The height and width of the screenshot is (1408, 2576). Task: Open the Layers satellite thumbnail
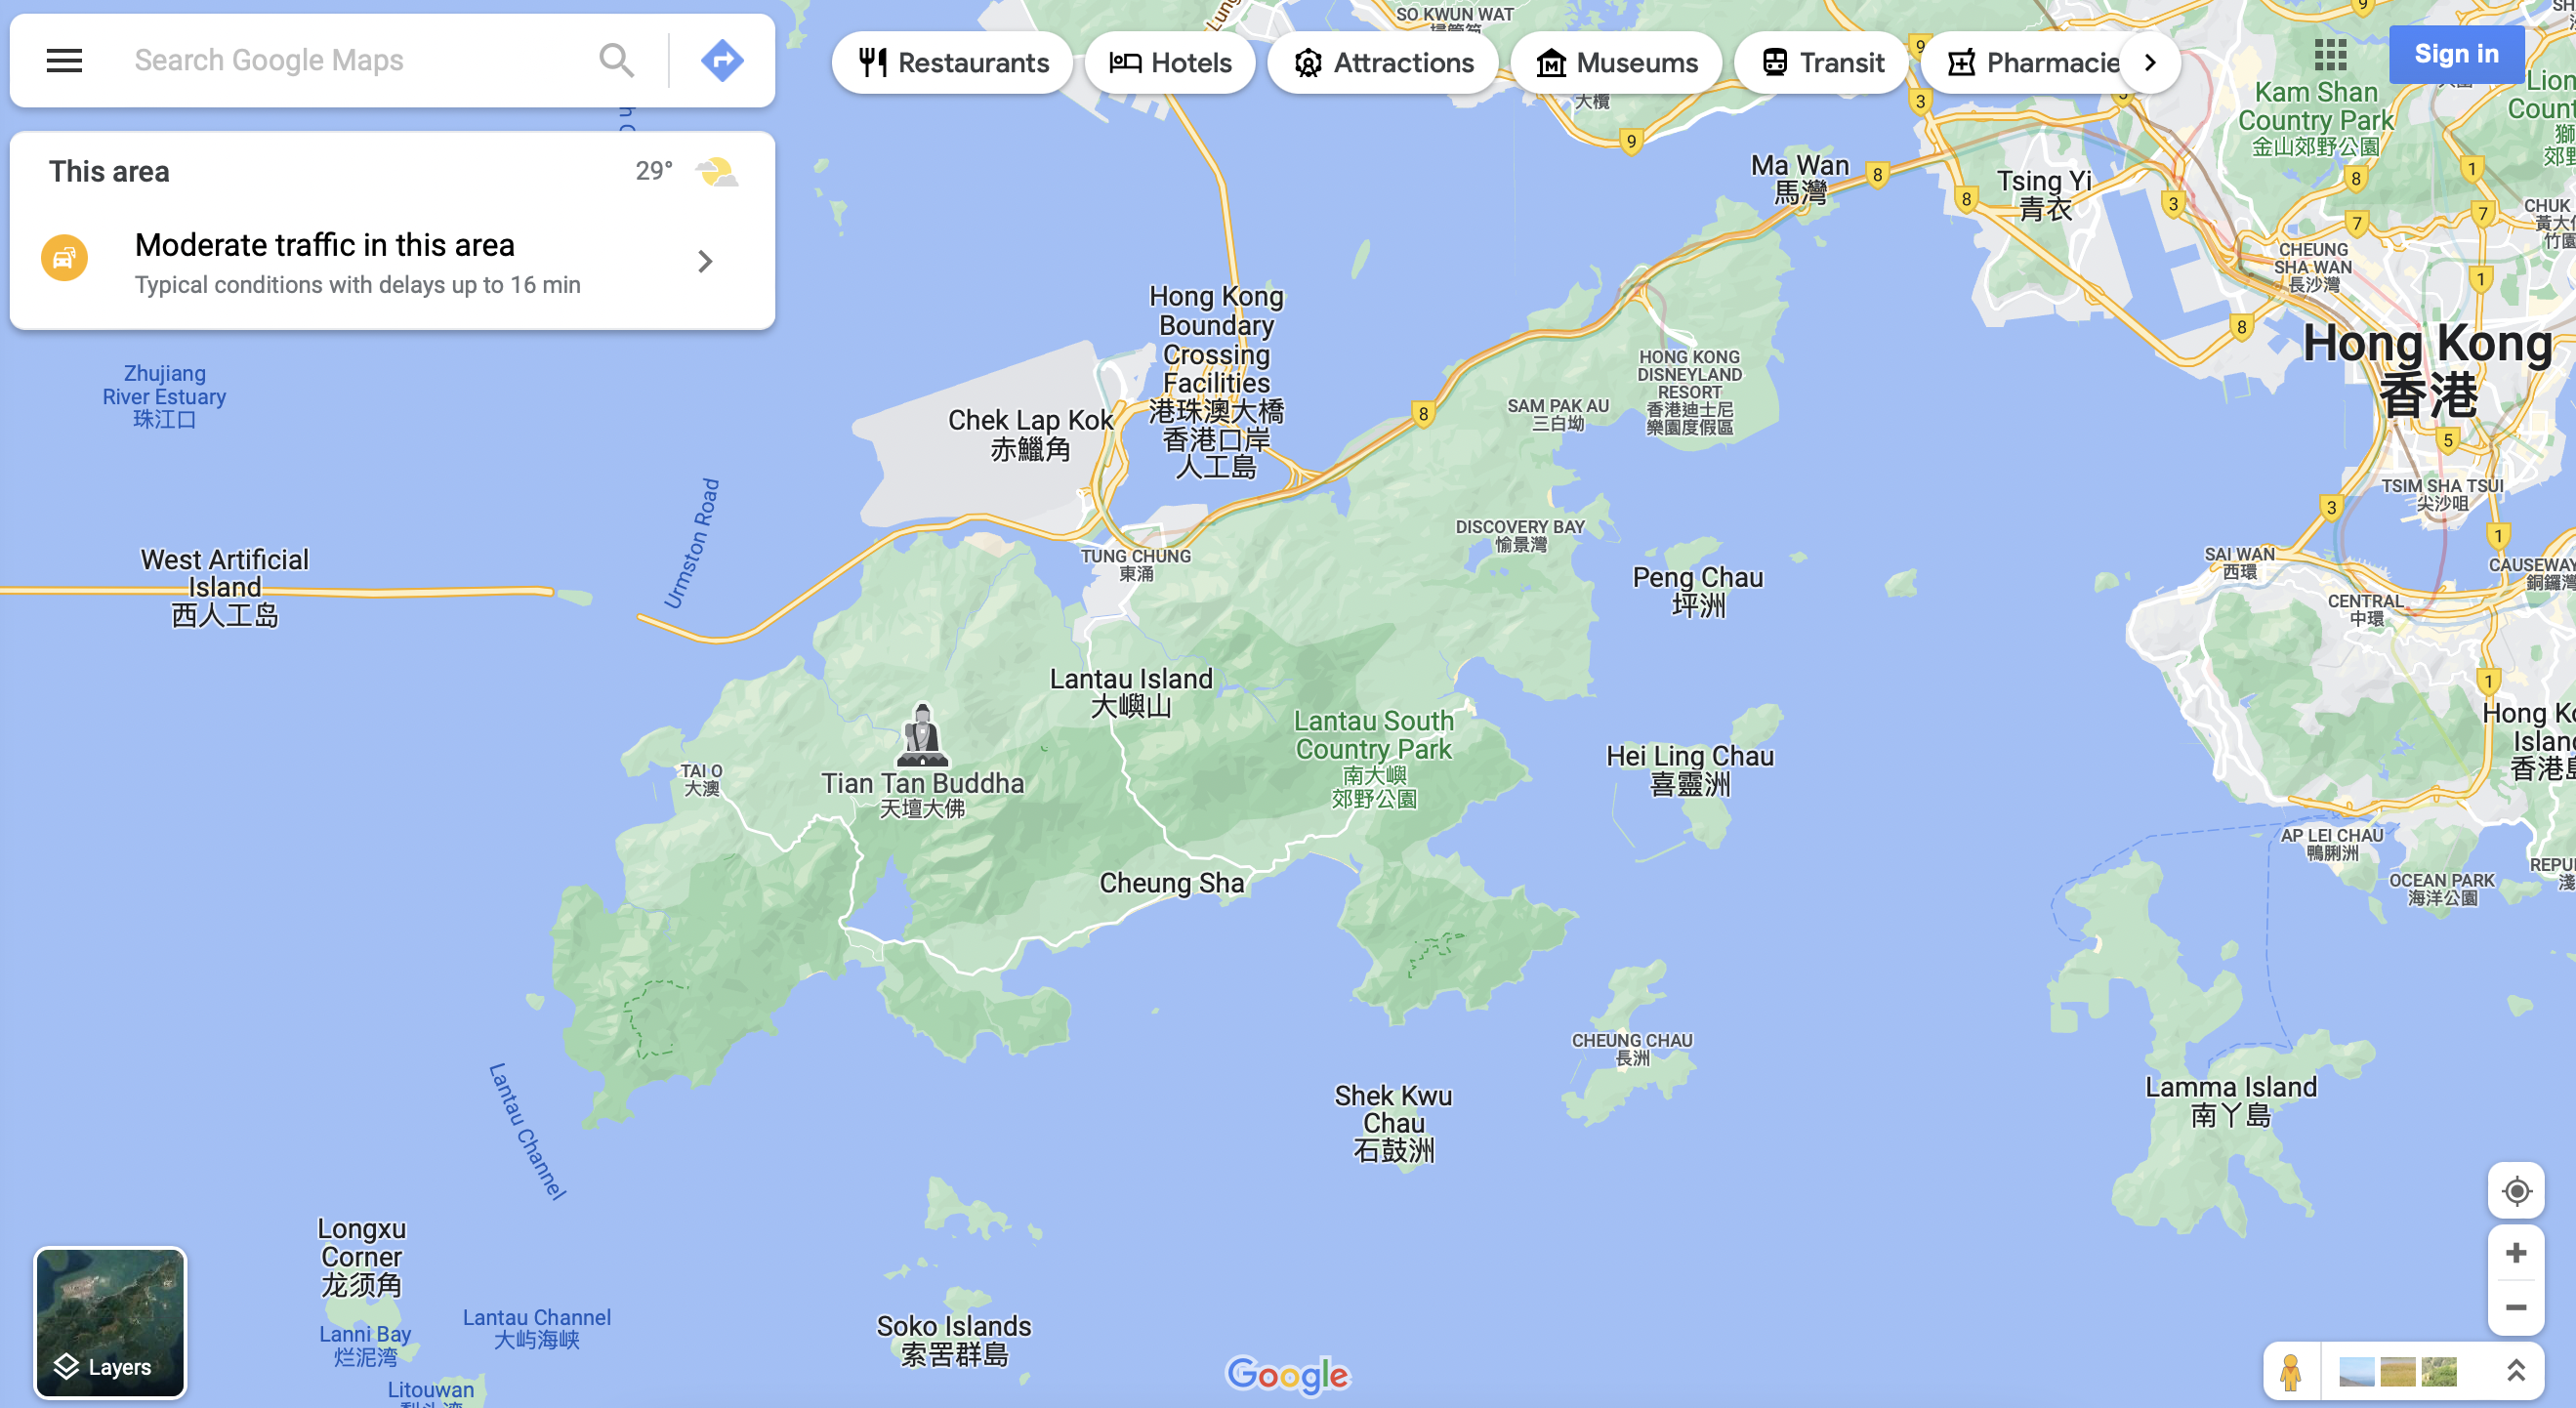[x=110, y=1322]
